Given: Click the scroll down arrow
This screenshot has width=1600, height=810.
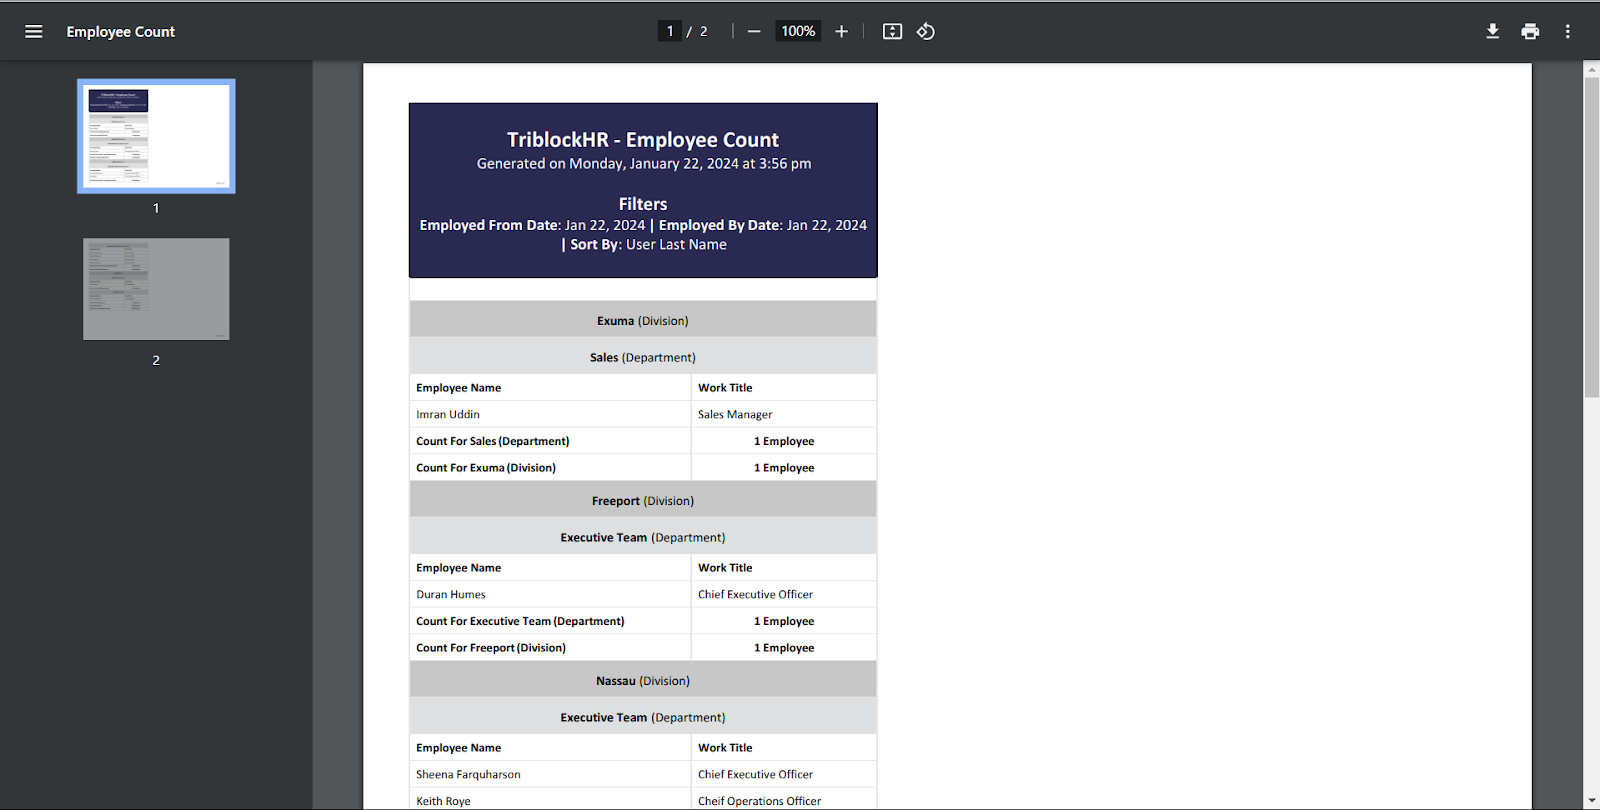Looking at the screenshot, I should [1592, 801].
